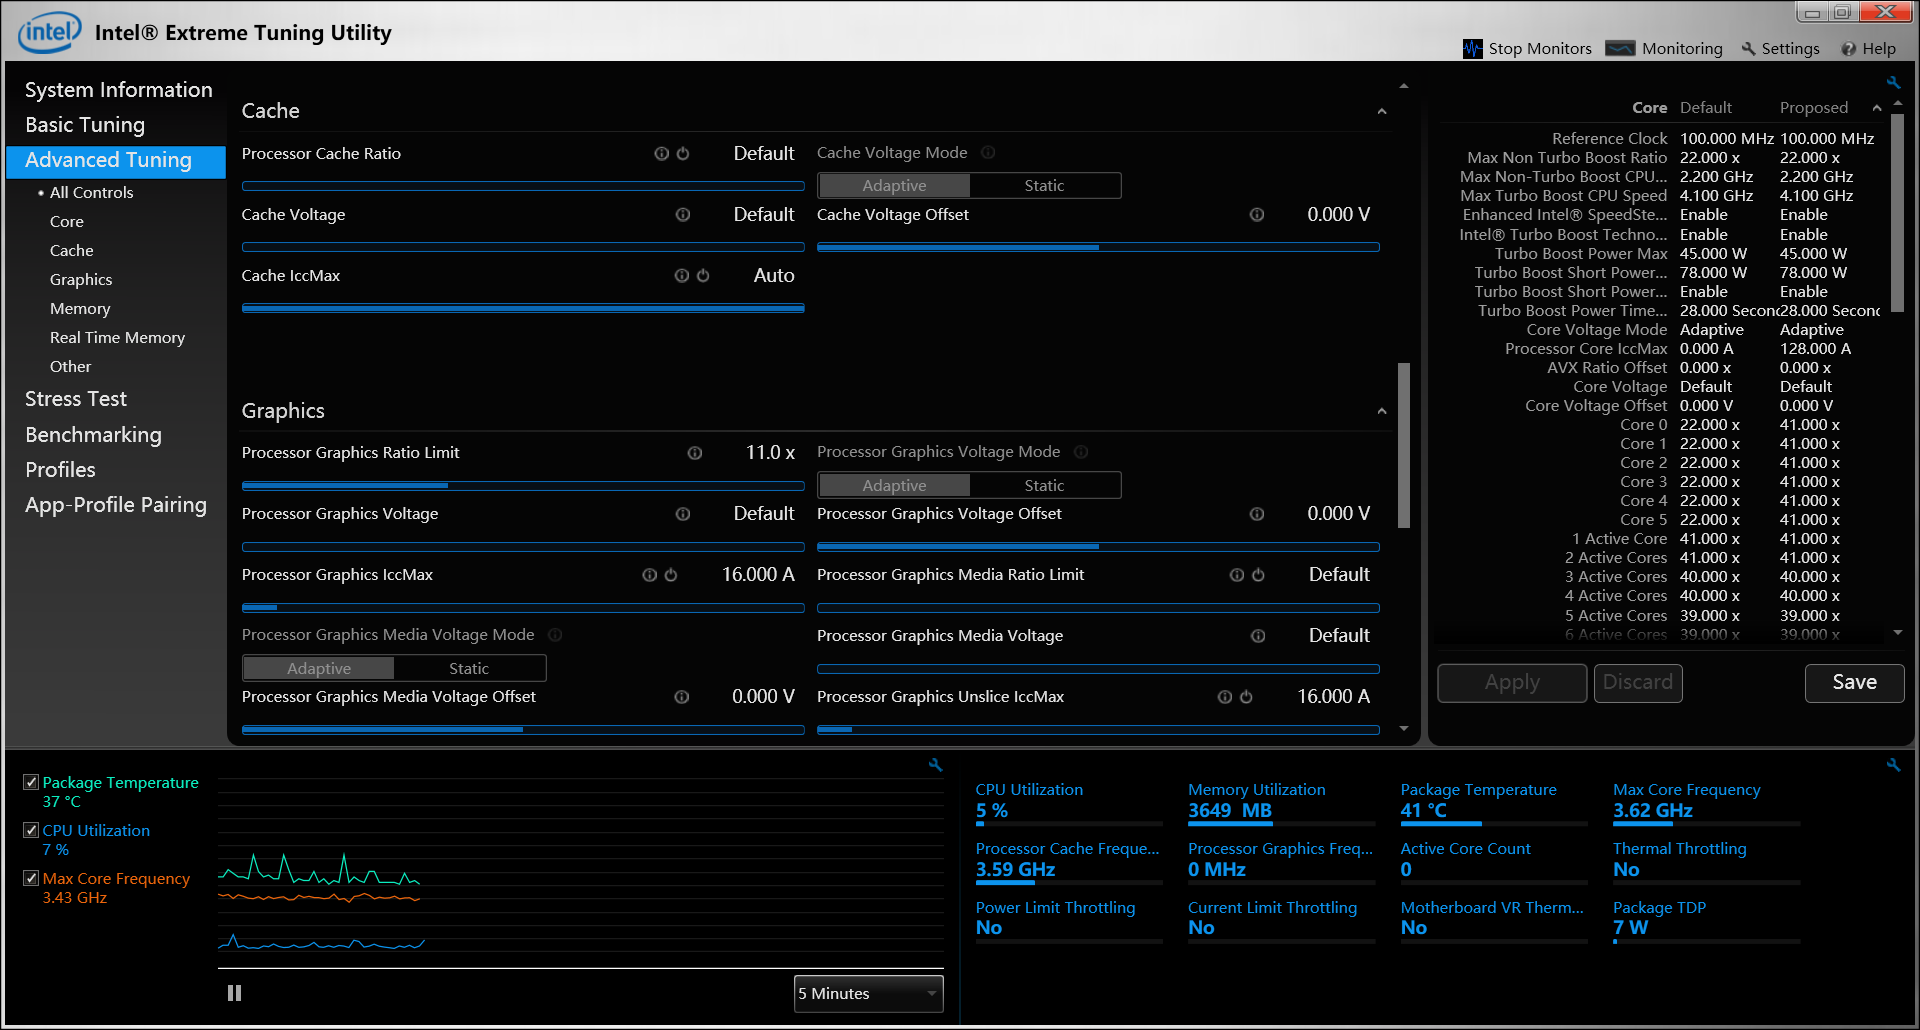Viewport: 1920px width, 1030px height.
Task: Click the Intel logo
Action: pyautogui.click(x=50, y=32)
